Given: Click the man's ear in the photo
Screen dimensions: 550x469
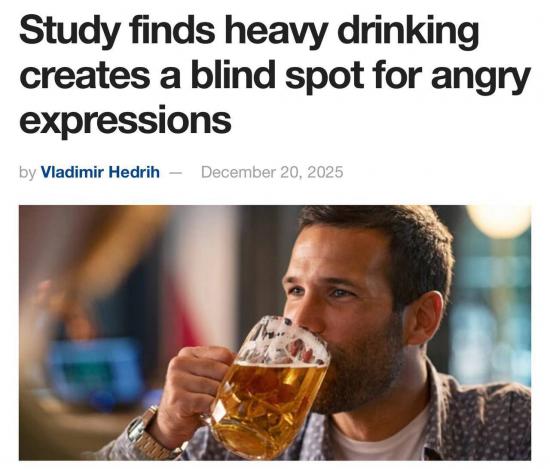Looking at the screenshot, I should click(426, 317).
